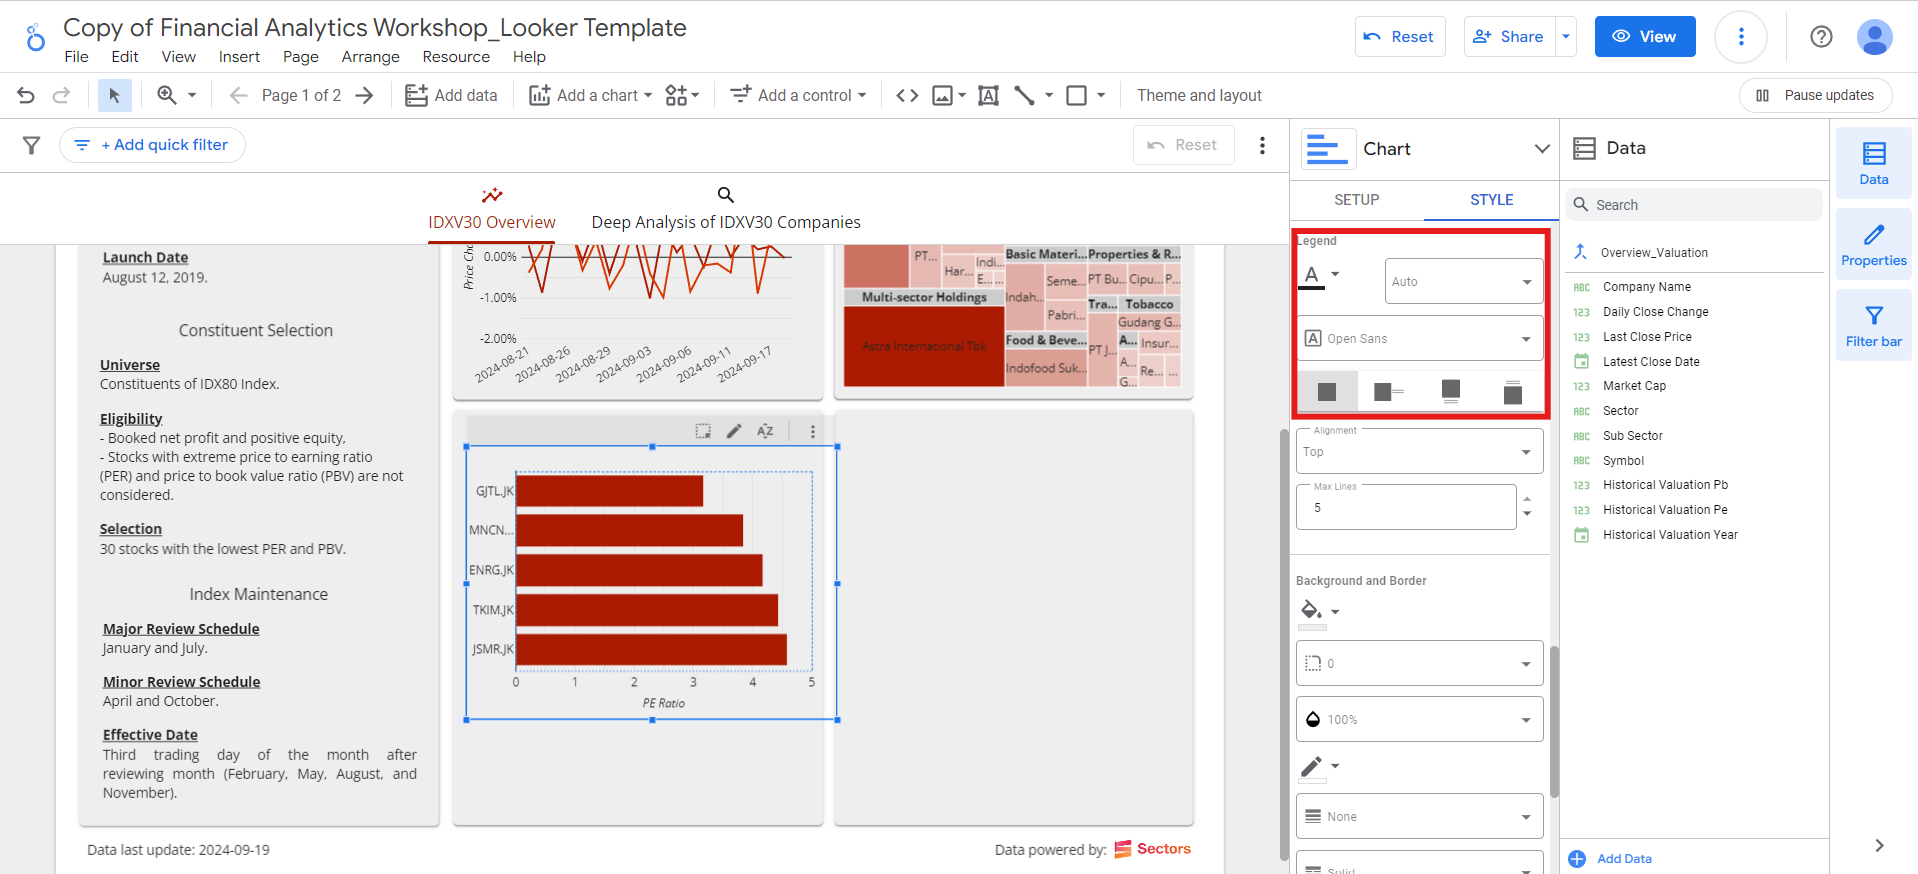
Task: Open Add a control dropdown
Action: (798, 95)
